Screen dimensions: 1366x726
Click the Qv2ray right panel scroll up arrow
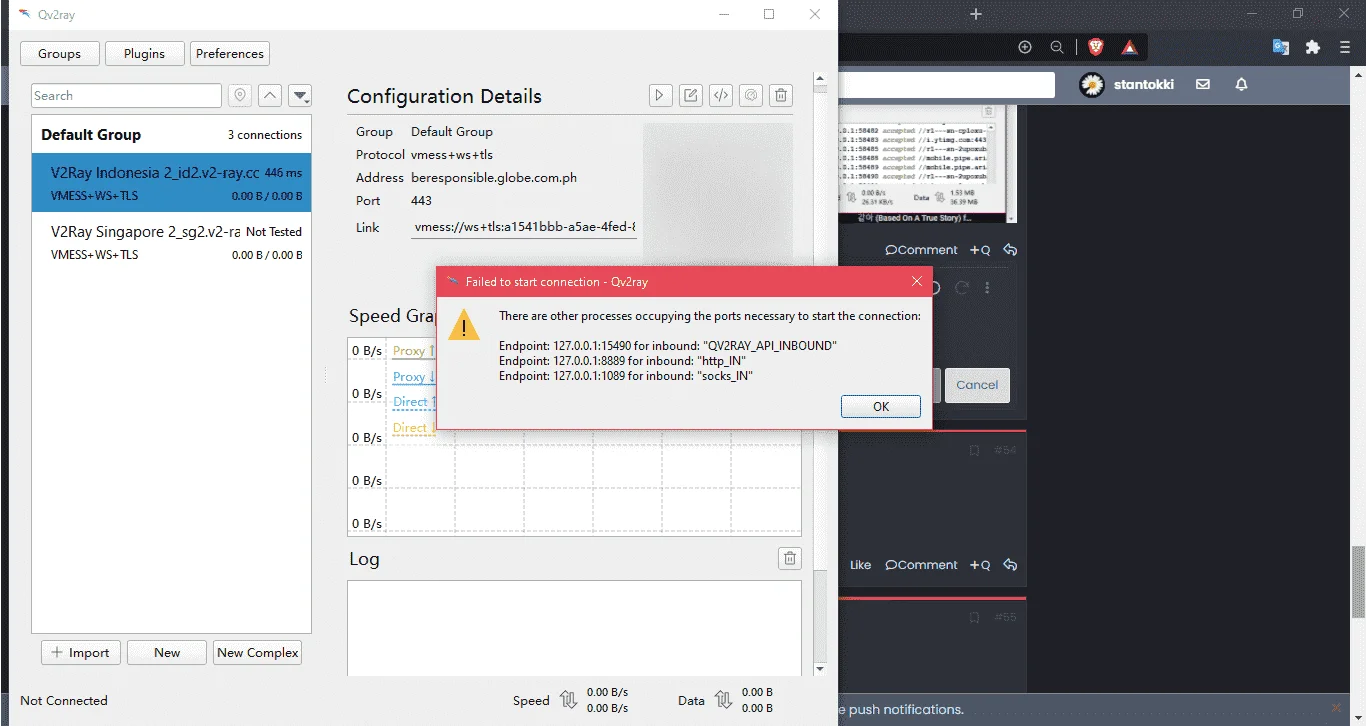click(x=820, y=78)
